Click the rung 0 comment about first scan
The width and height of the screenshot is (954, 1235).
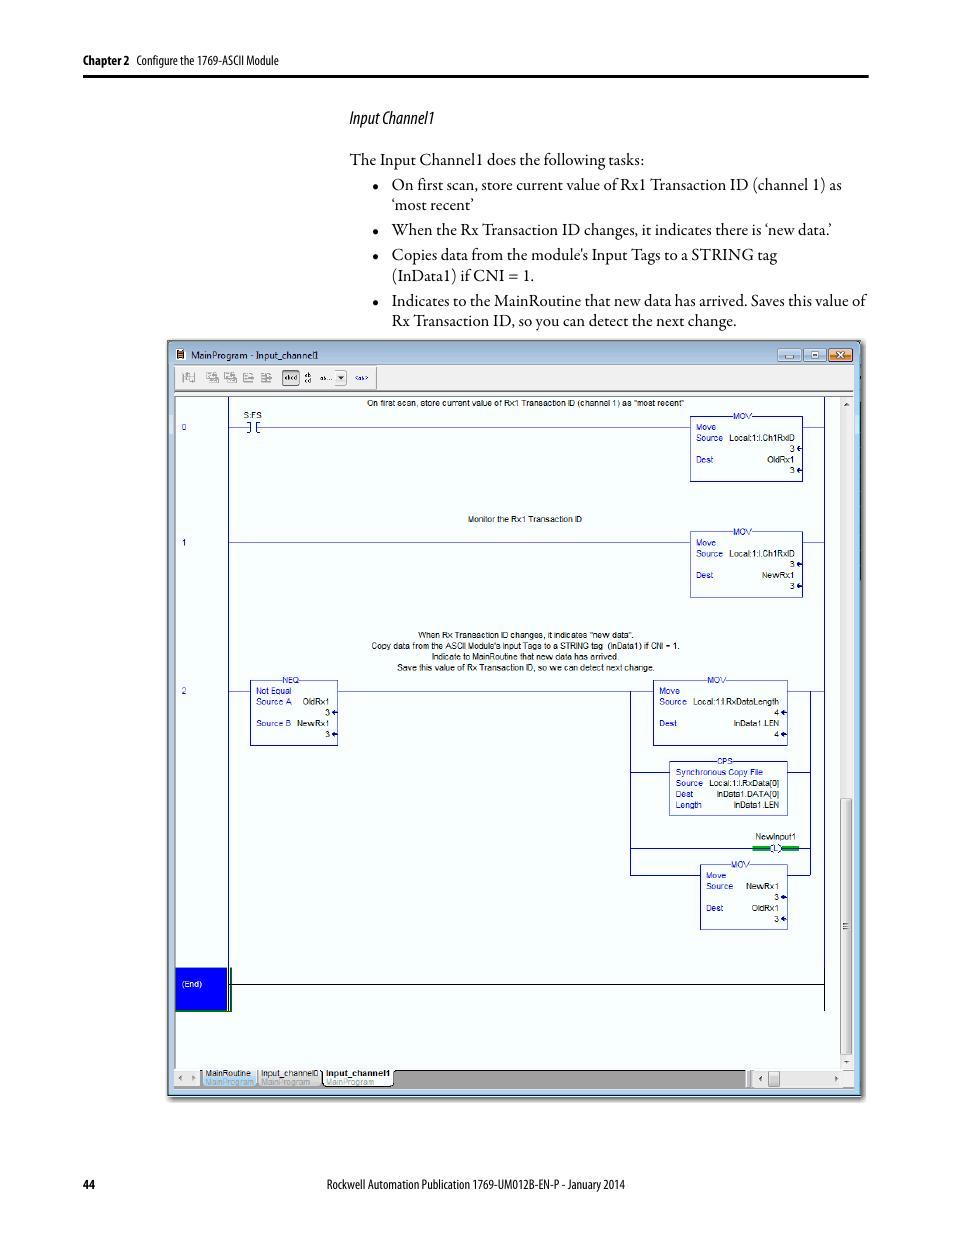click(525, 403)
